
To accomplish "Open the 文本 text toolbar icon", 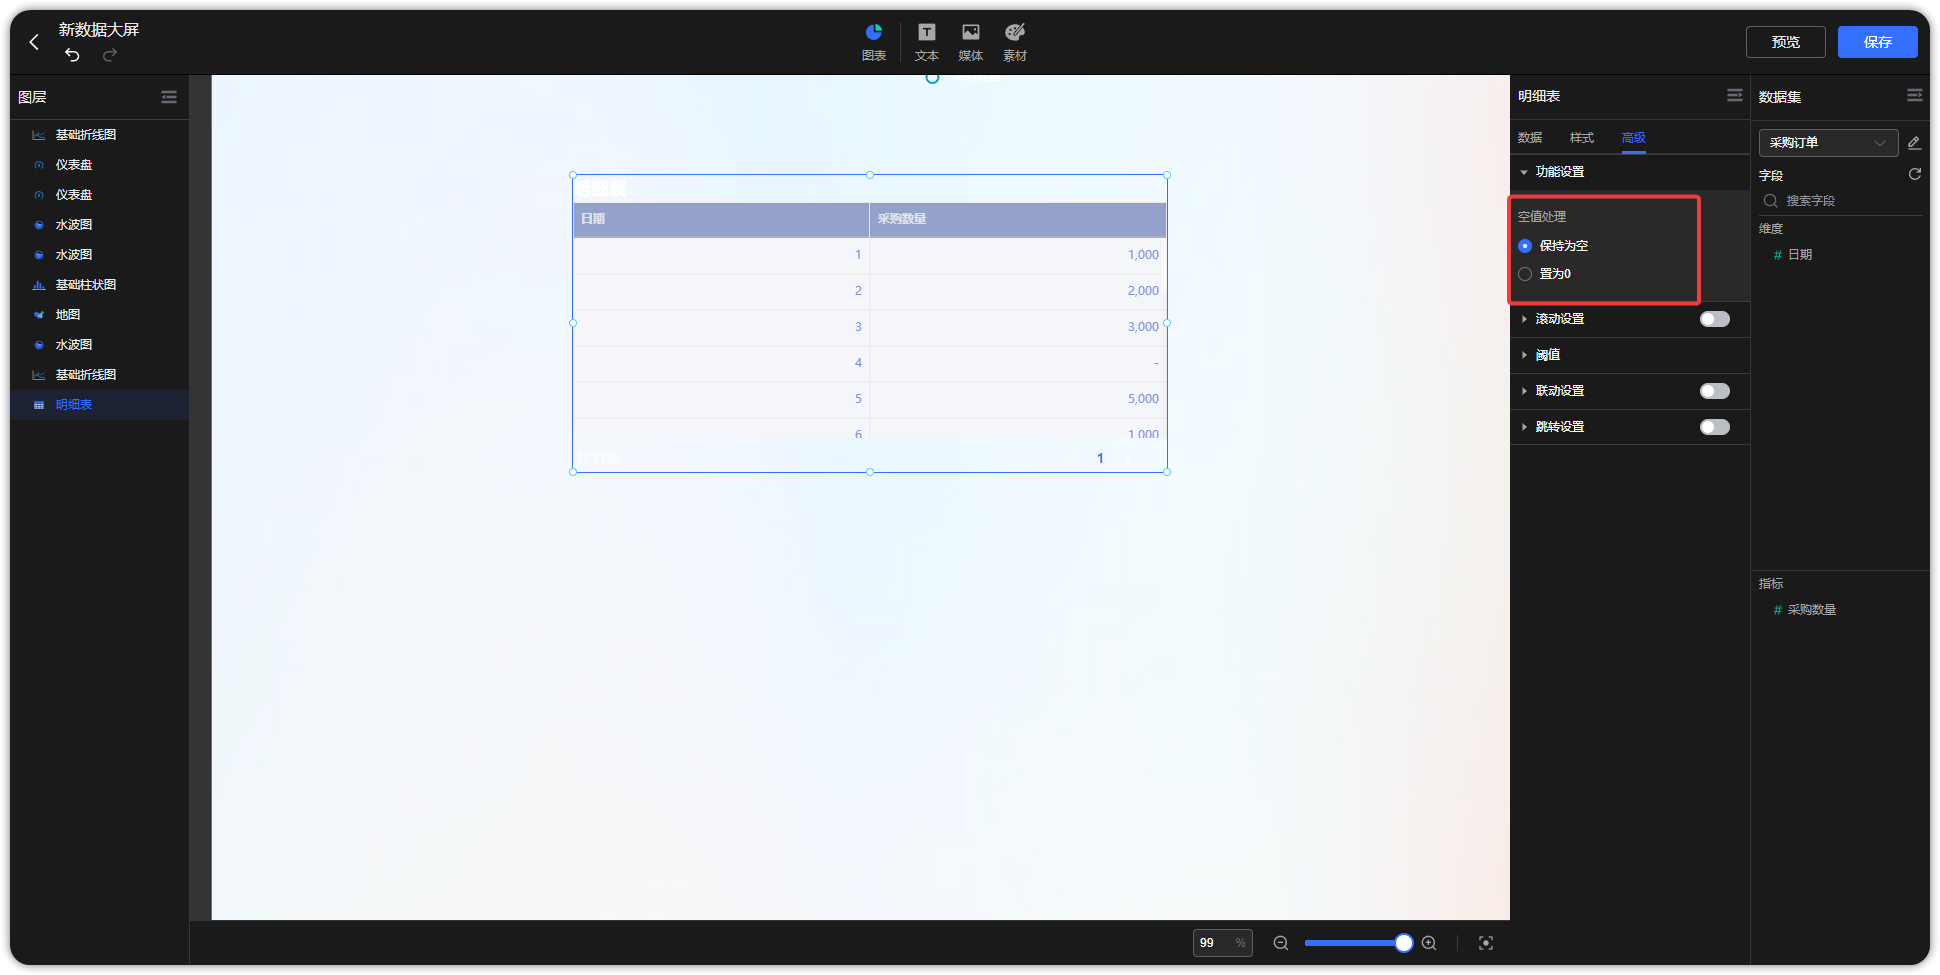I will point(927,42).
